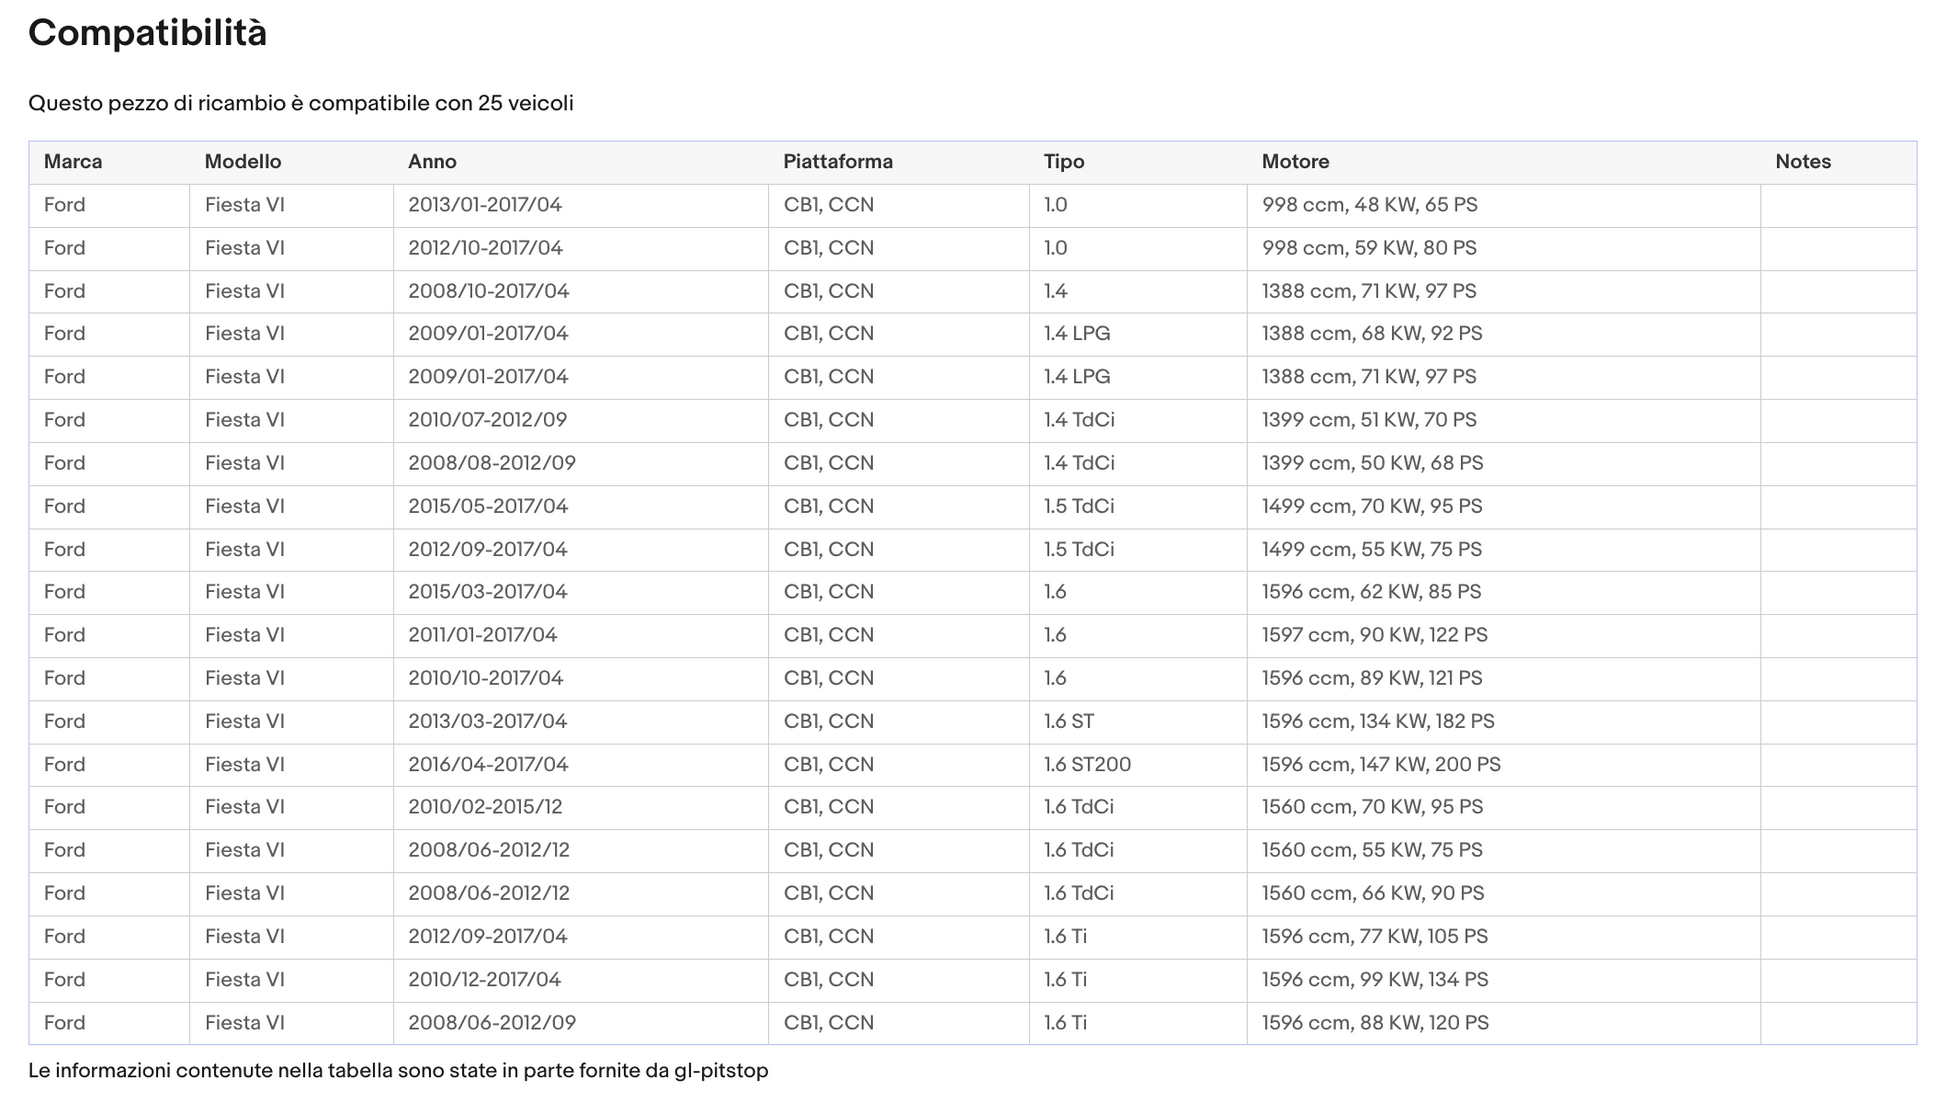The image size is (1946, 1103).
Task: Click the 1597 ccm, 90 KW, 122 PS cell
Action: click(1374, 636)
